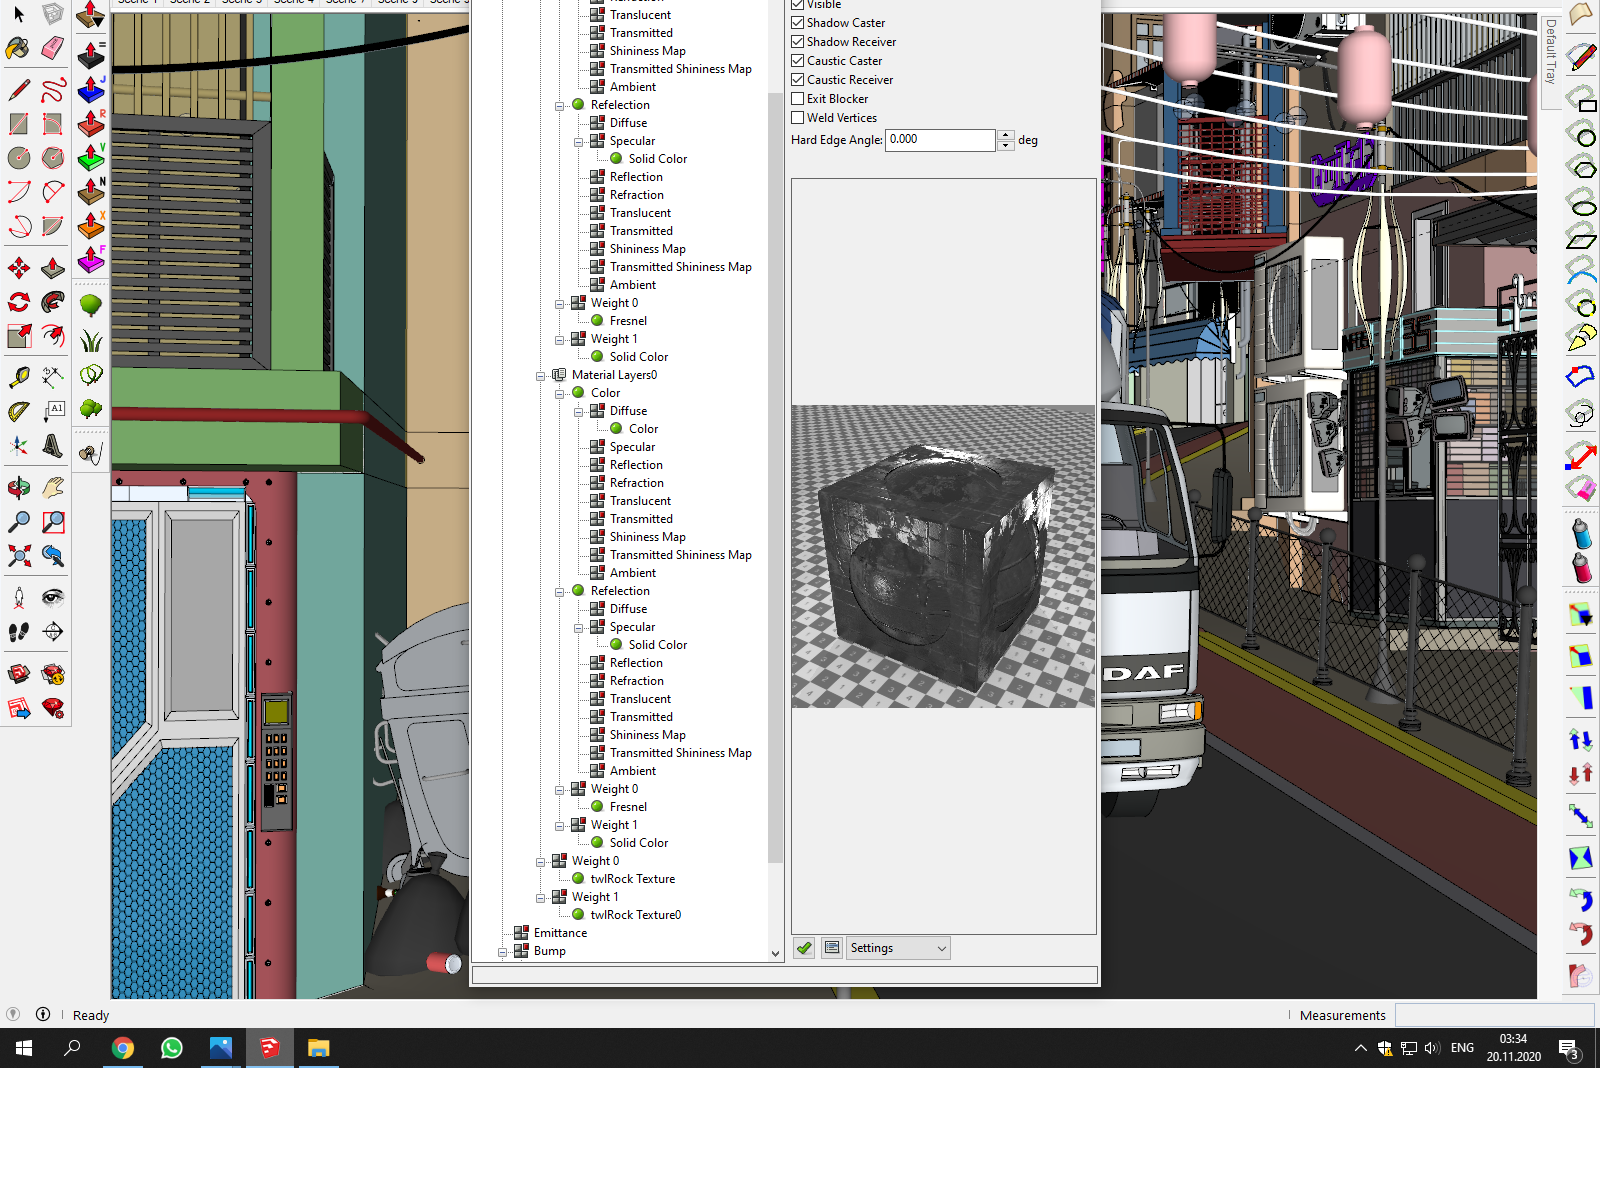Activate the Look Around eye tool
This screenshot has height=1200, width=1600.
[53, 598]
